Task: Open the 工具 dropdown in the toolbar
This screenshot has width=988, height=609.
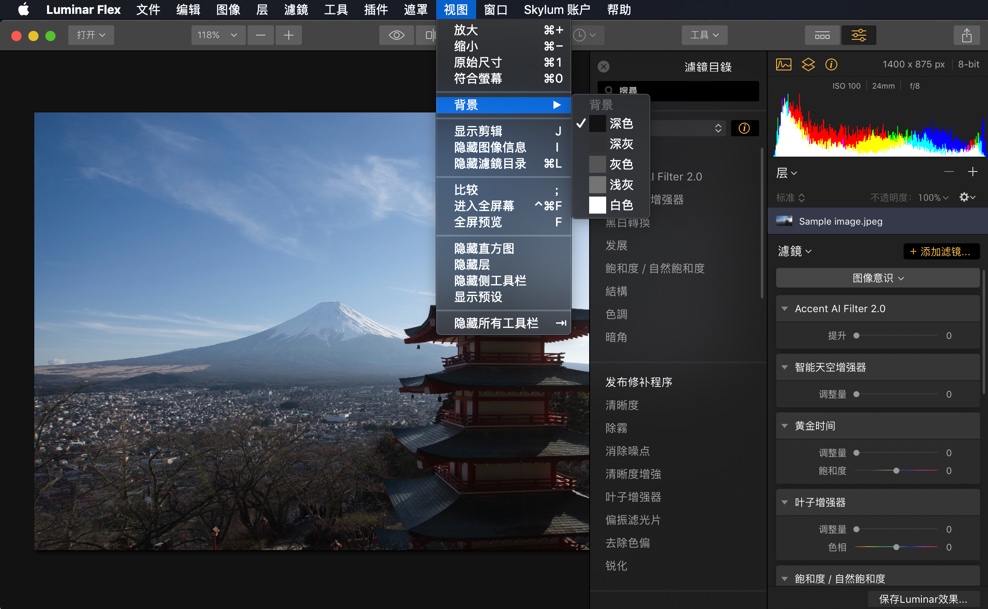Action: coord(704,34)
